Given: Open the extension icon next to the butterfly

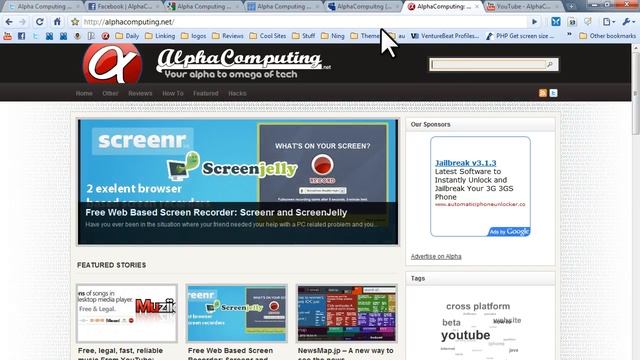Looking at the screenshot, I should point(572,22).
